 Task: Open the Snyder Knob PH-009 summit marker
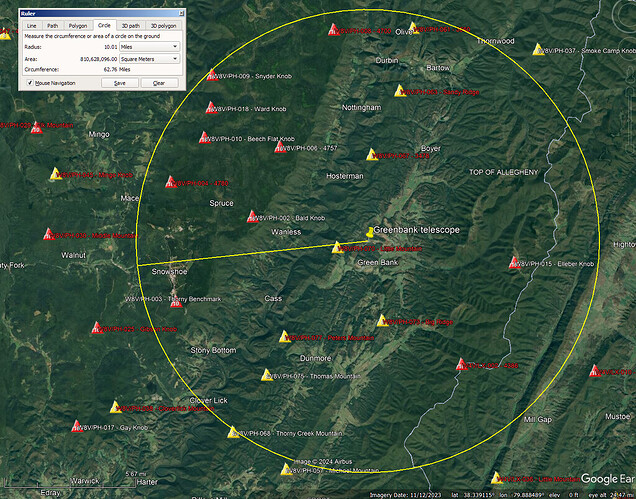[212, 75]
